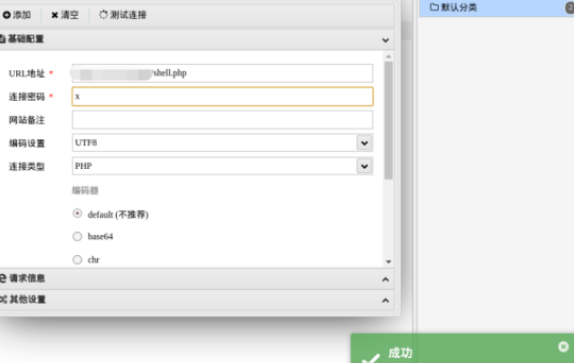
Task: Click the 编码器 label text
Action: (85, 190)
